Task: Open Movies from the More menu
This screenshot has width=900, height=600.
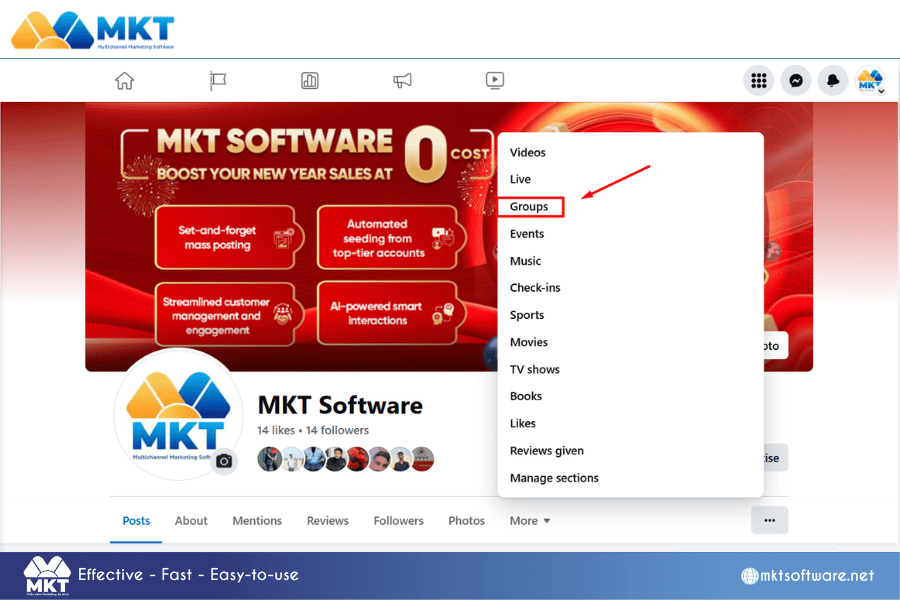Action: click(529, 342)
